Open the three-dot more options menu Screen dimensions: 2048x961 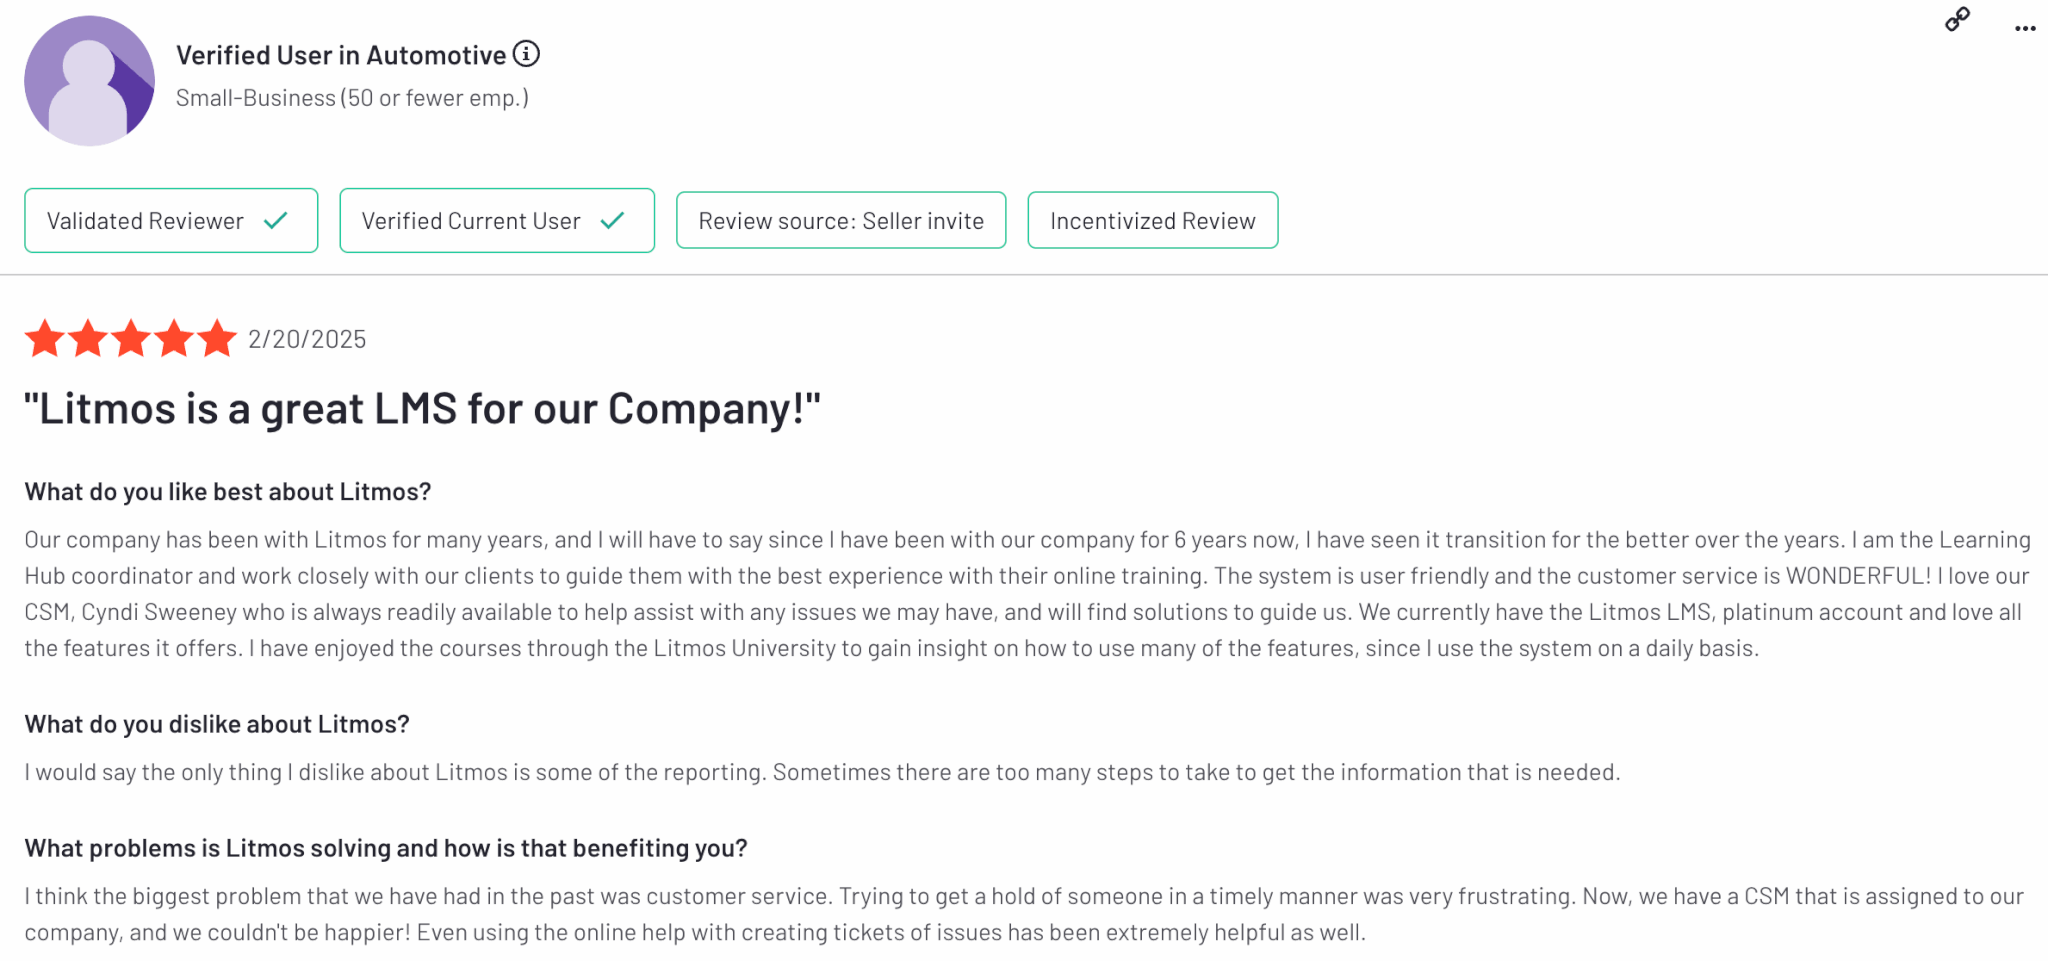click(x=2025, y=28)
